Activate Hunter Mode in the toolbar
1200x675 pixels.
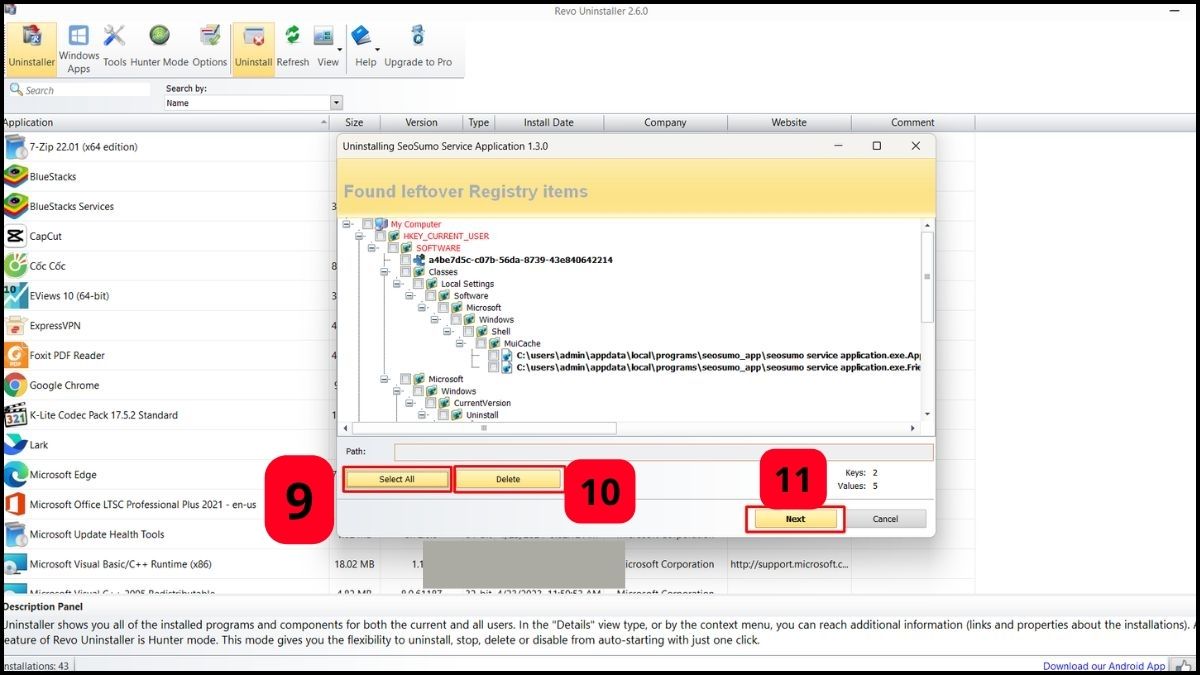tap(159, 47)
